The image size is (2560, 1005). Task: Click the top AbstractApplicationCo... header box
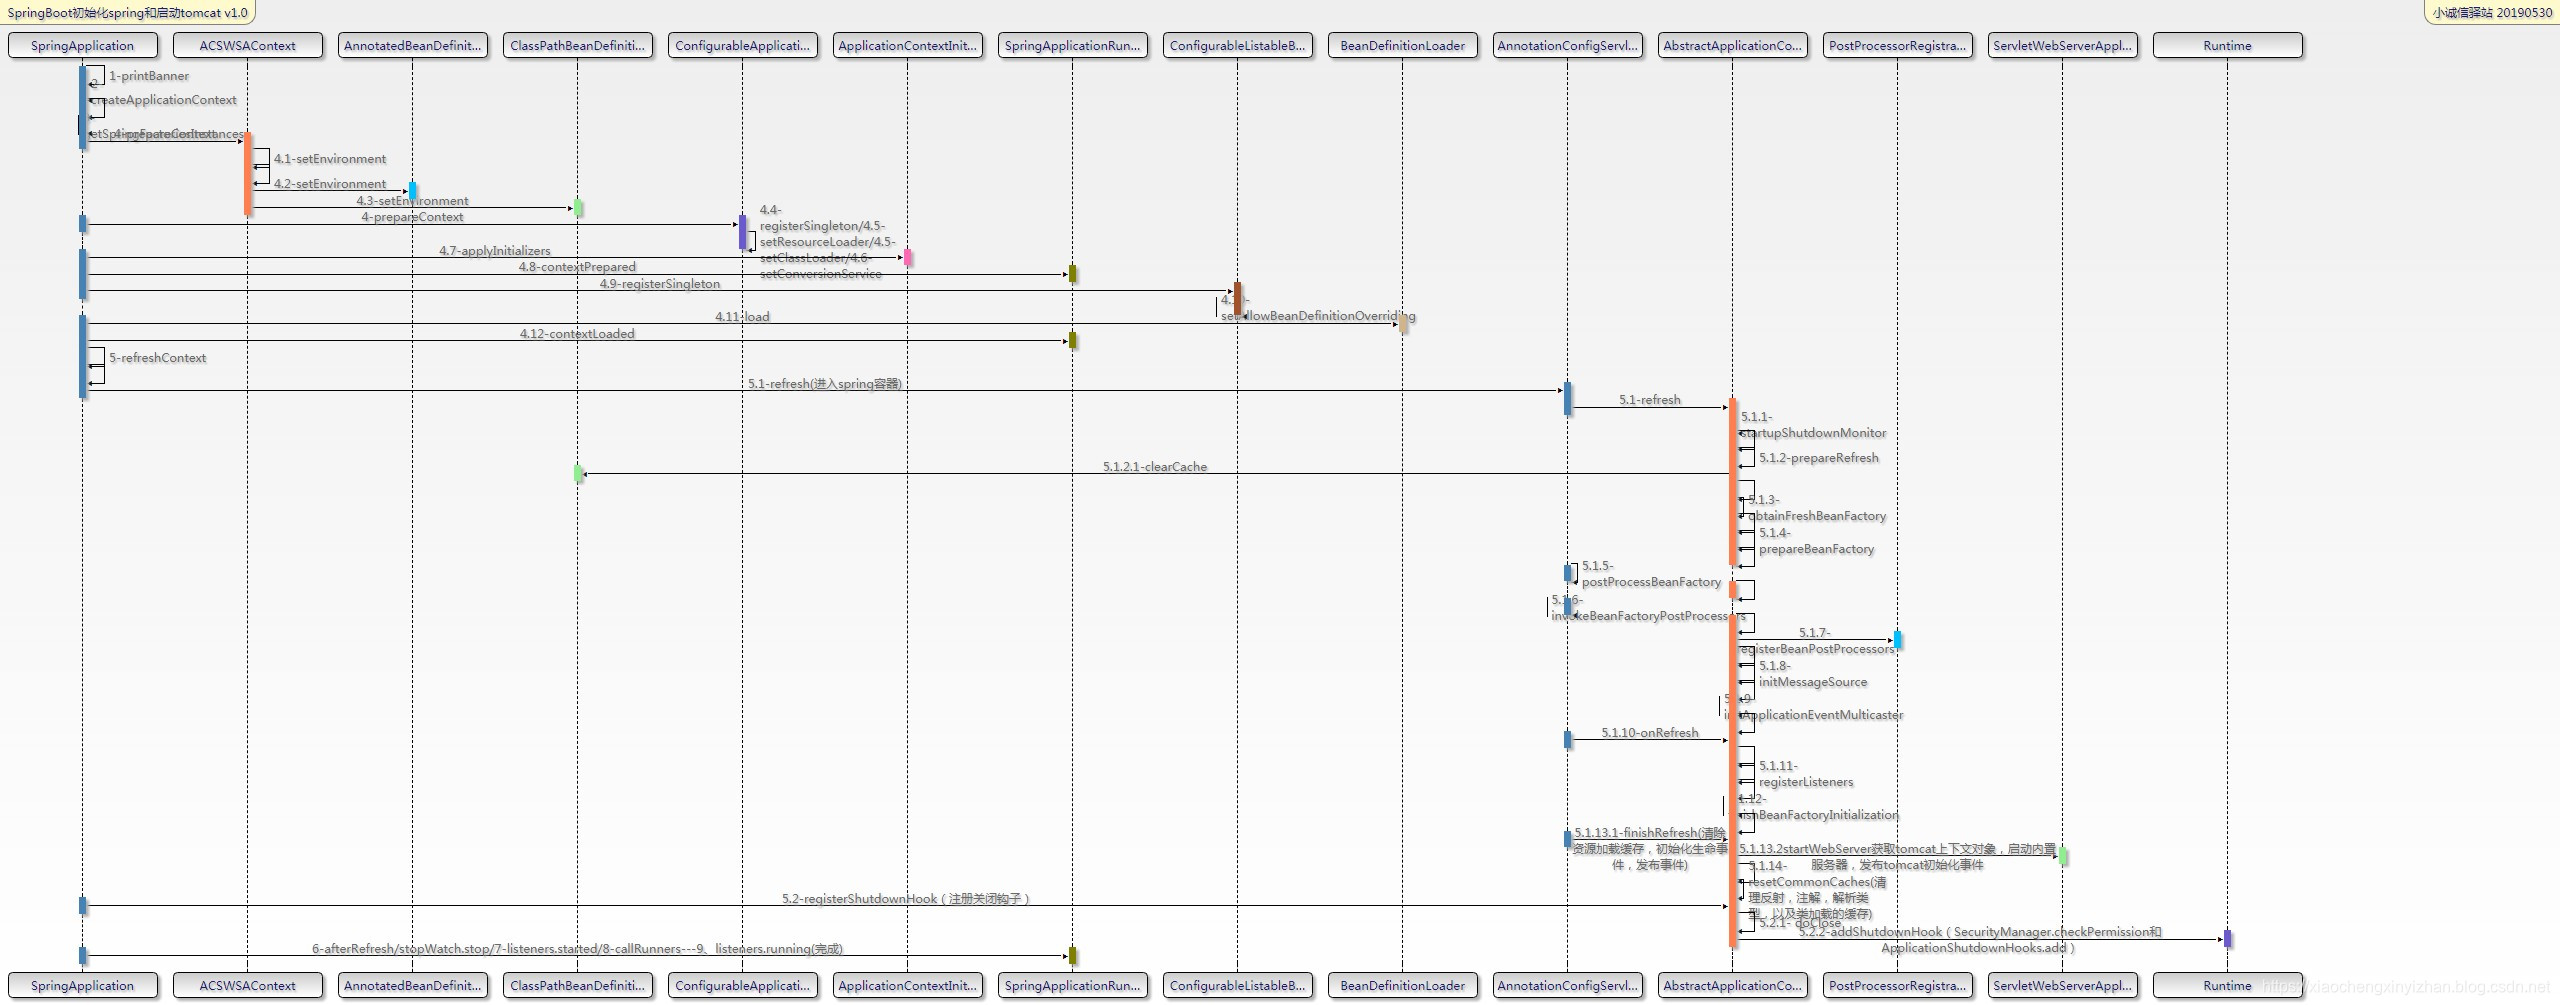click(1732, 46)
